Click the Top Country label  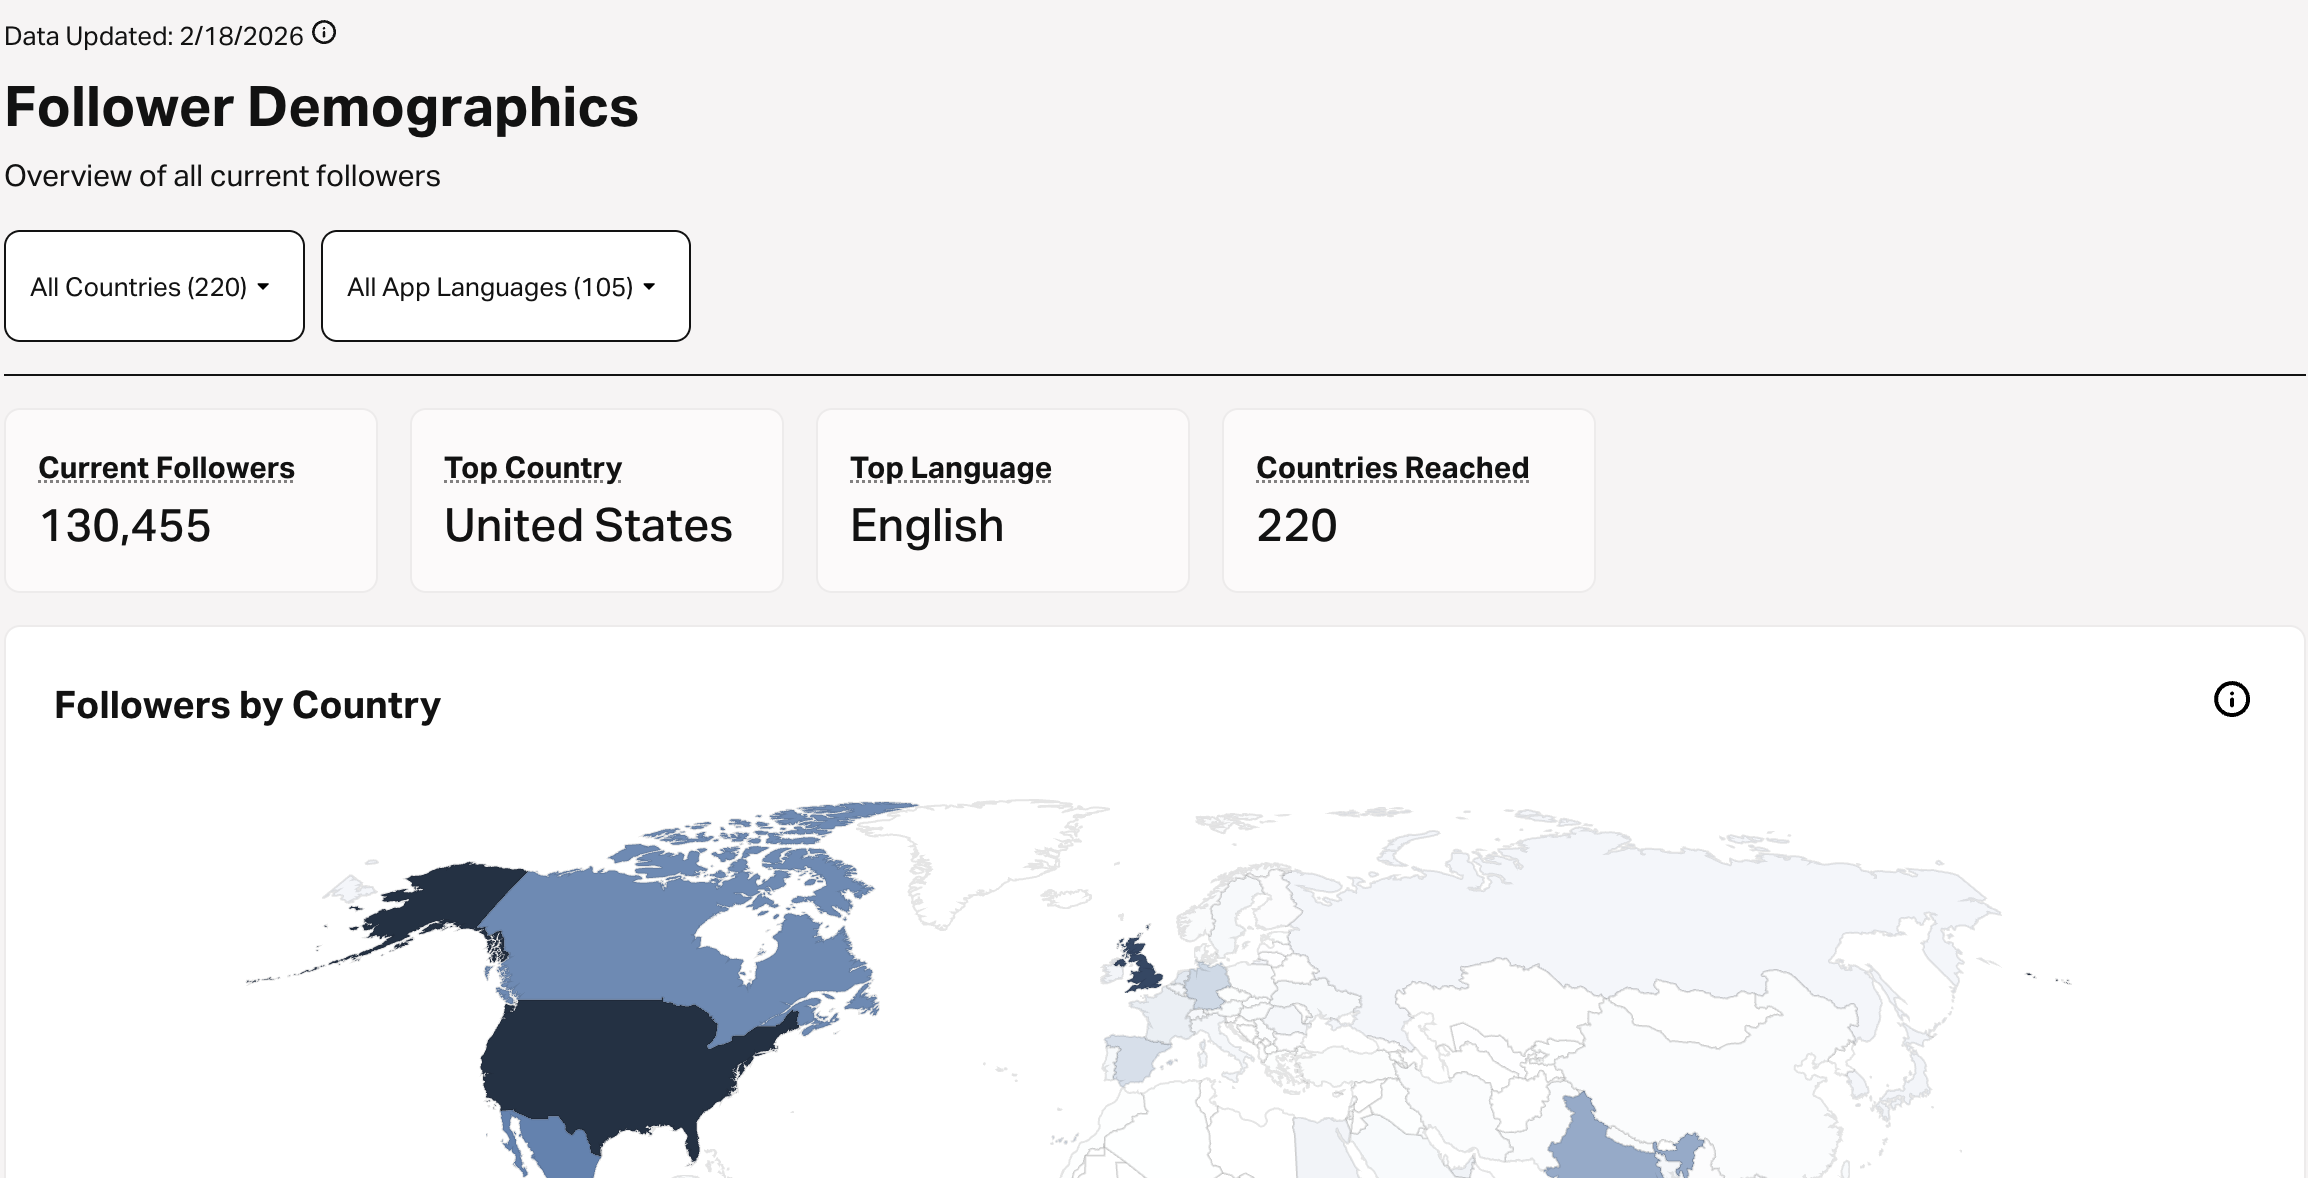point(533,467)
